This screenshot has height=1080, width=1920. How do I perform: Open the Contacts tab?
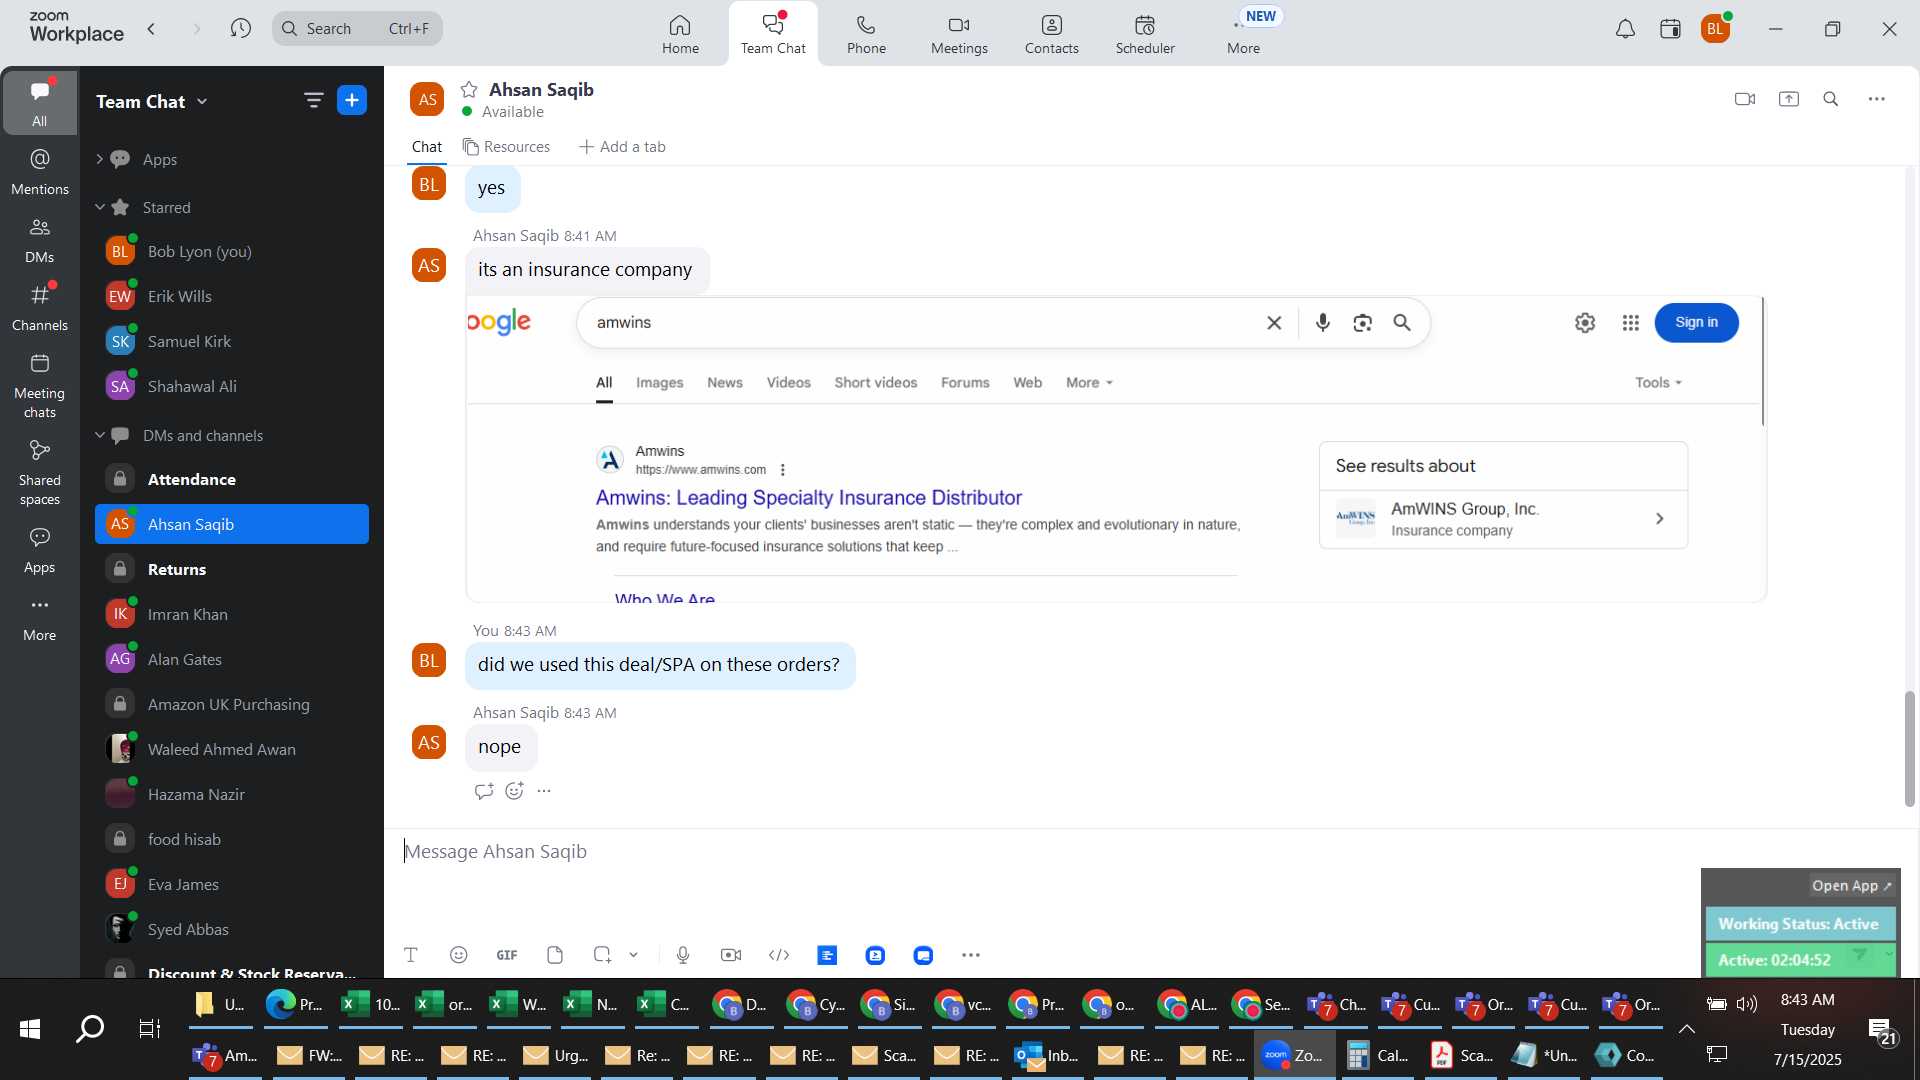1051,34
